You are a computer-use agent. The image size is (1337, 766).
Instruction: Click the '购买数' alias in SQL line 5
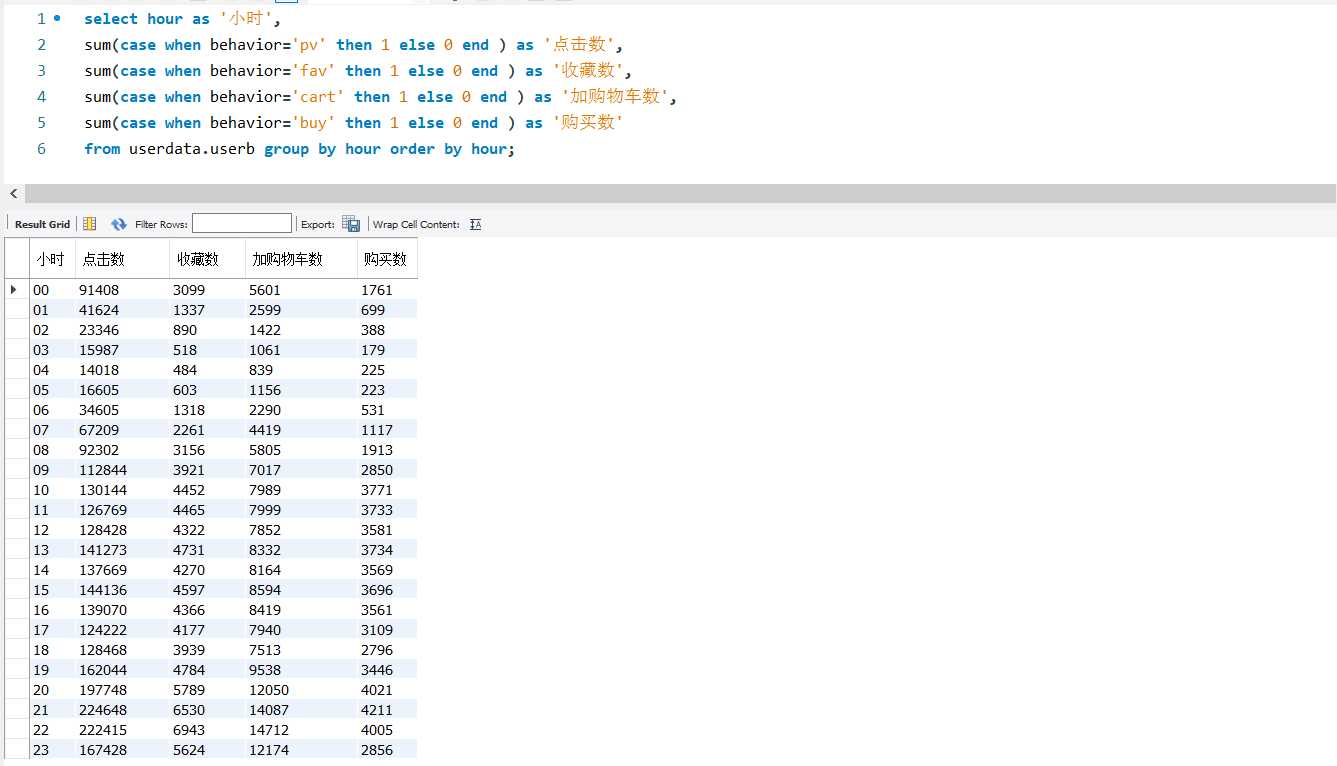point(588,123)
